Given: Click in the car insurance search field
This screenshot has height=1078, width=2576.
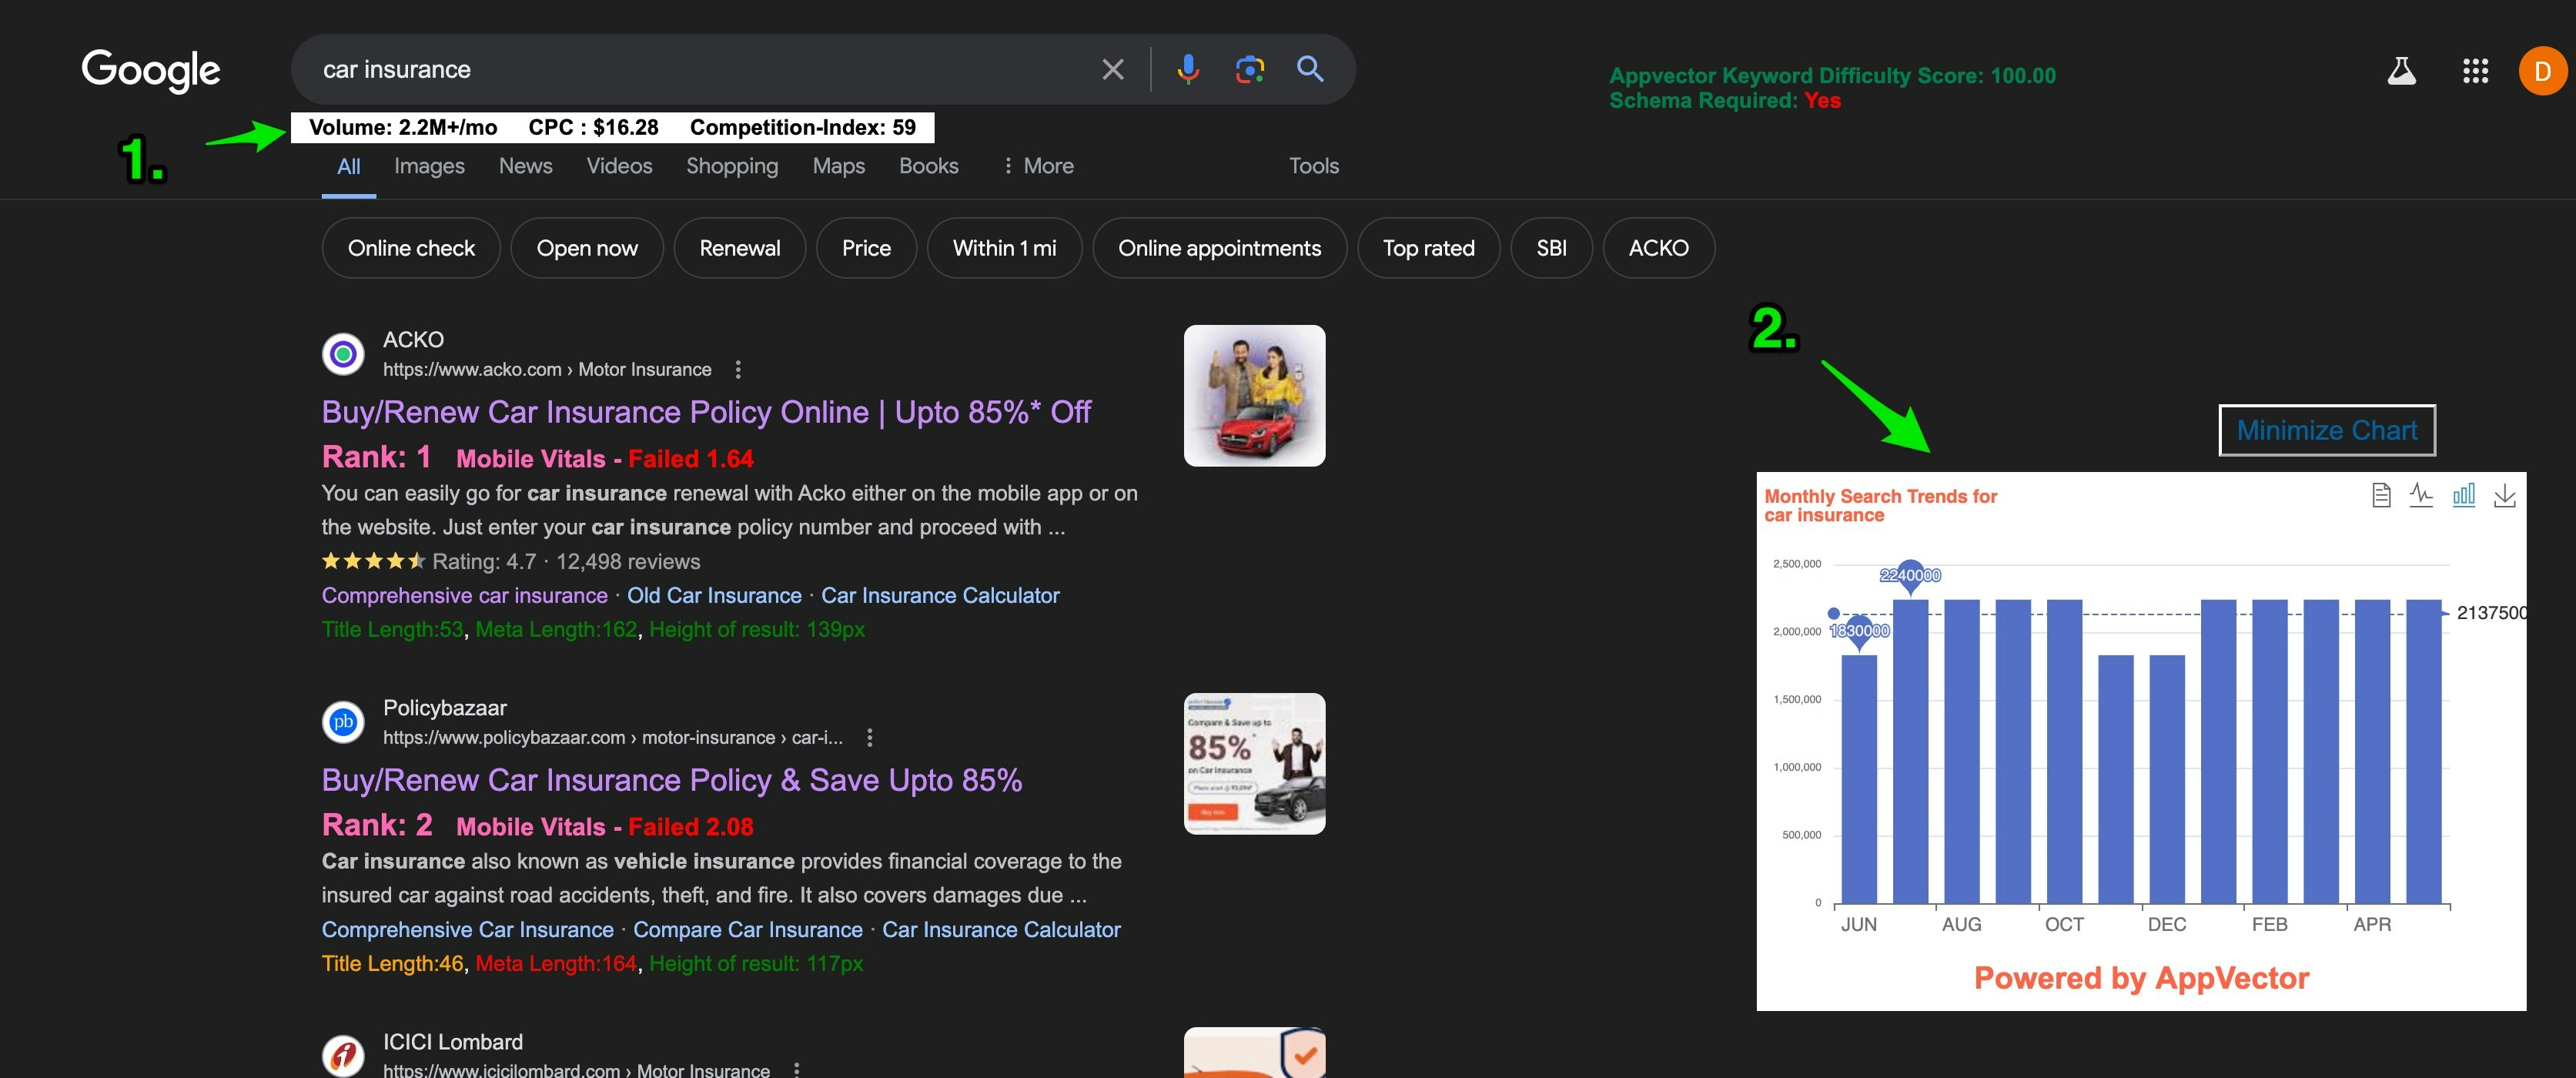Looking at the screenshot, I should coord(700,69).
